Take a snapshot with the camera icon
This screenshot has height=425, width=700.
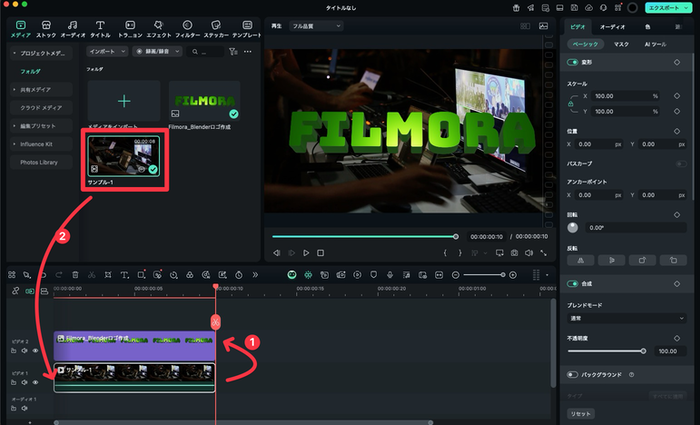(x=513, y=253)
